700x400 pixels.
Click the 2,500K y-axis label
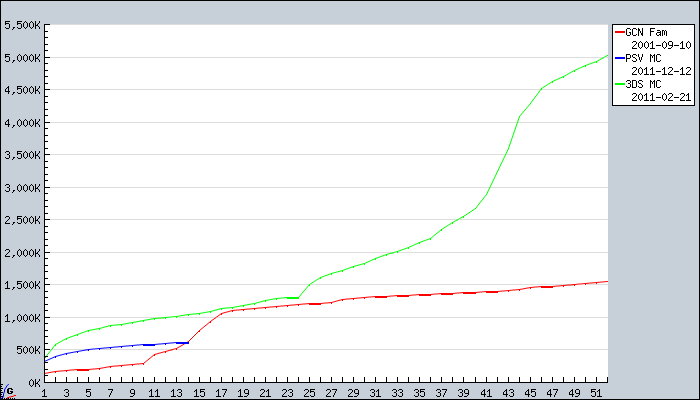point(22,220)
